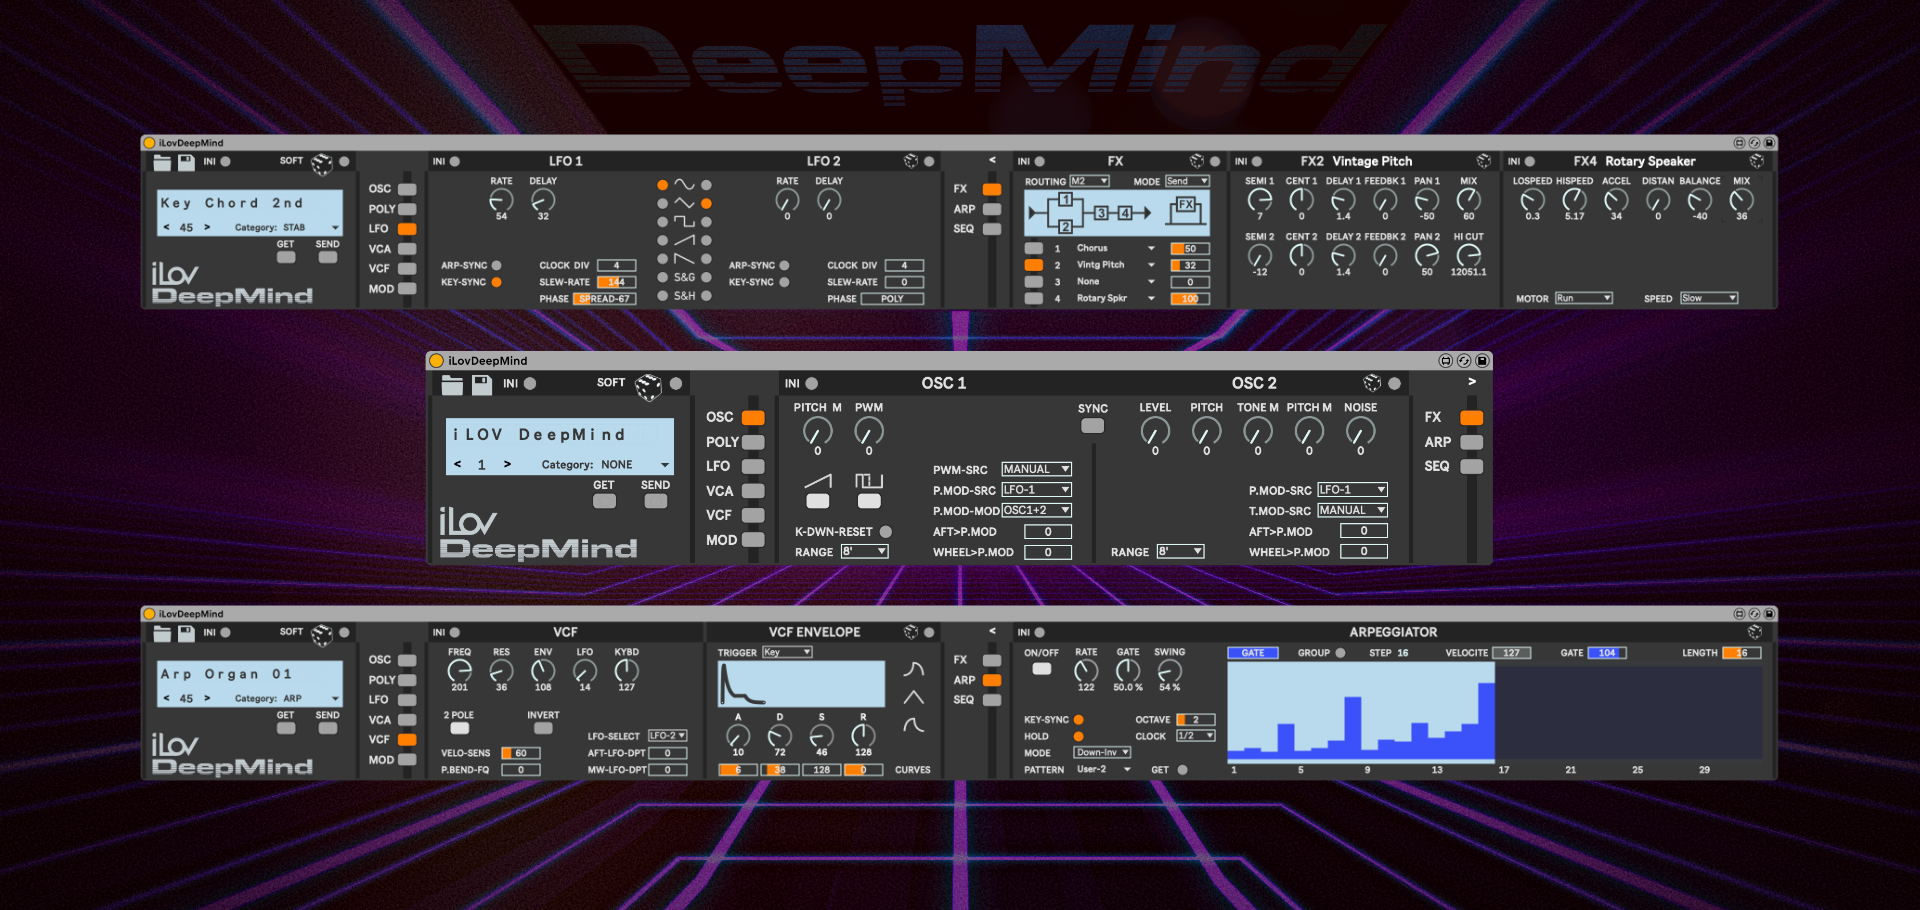Click OSC 2 randomize dice icon
The image size is (1920, 910).
click(x=1372, y=383)
